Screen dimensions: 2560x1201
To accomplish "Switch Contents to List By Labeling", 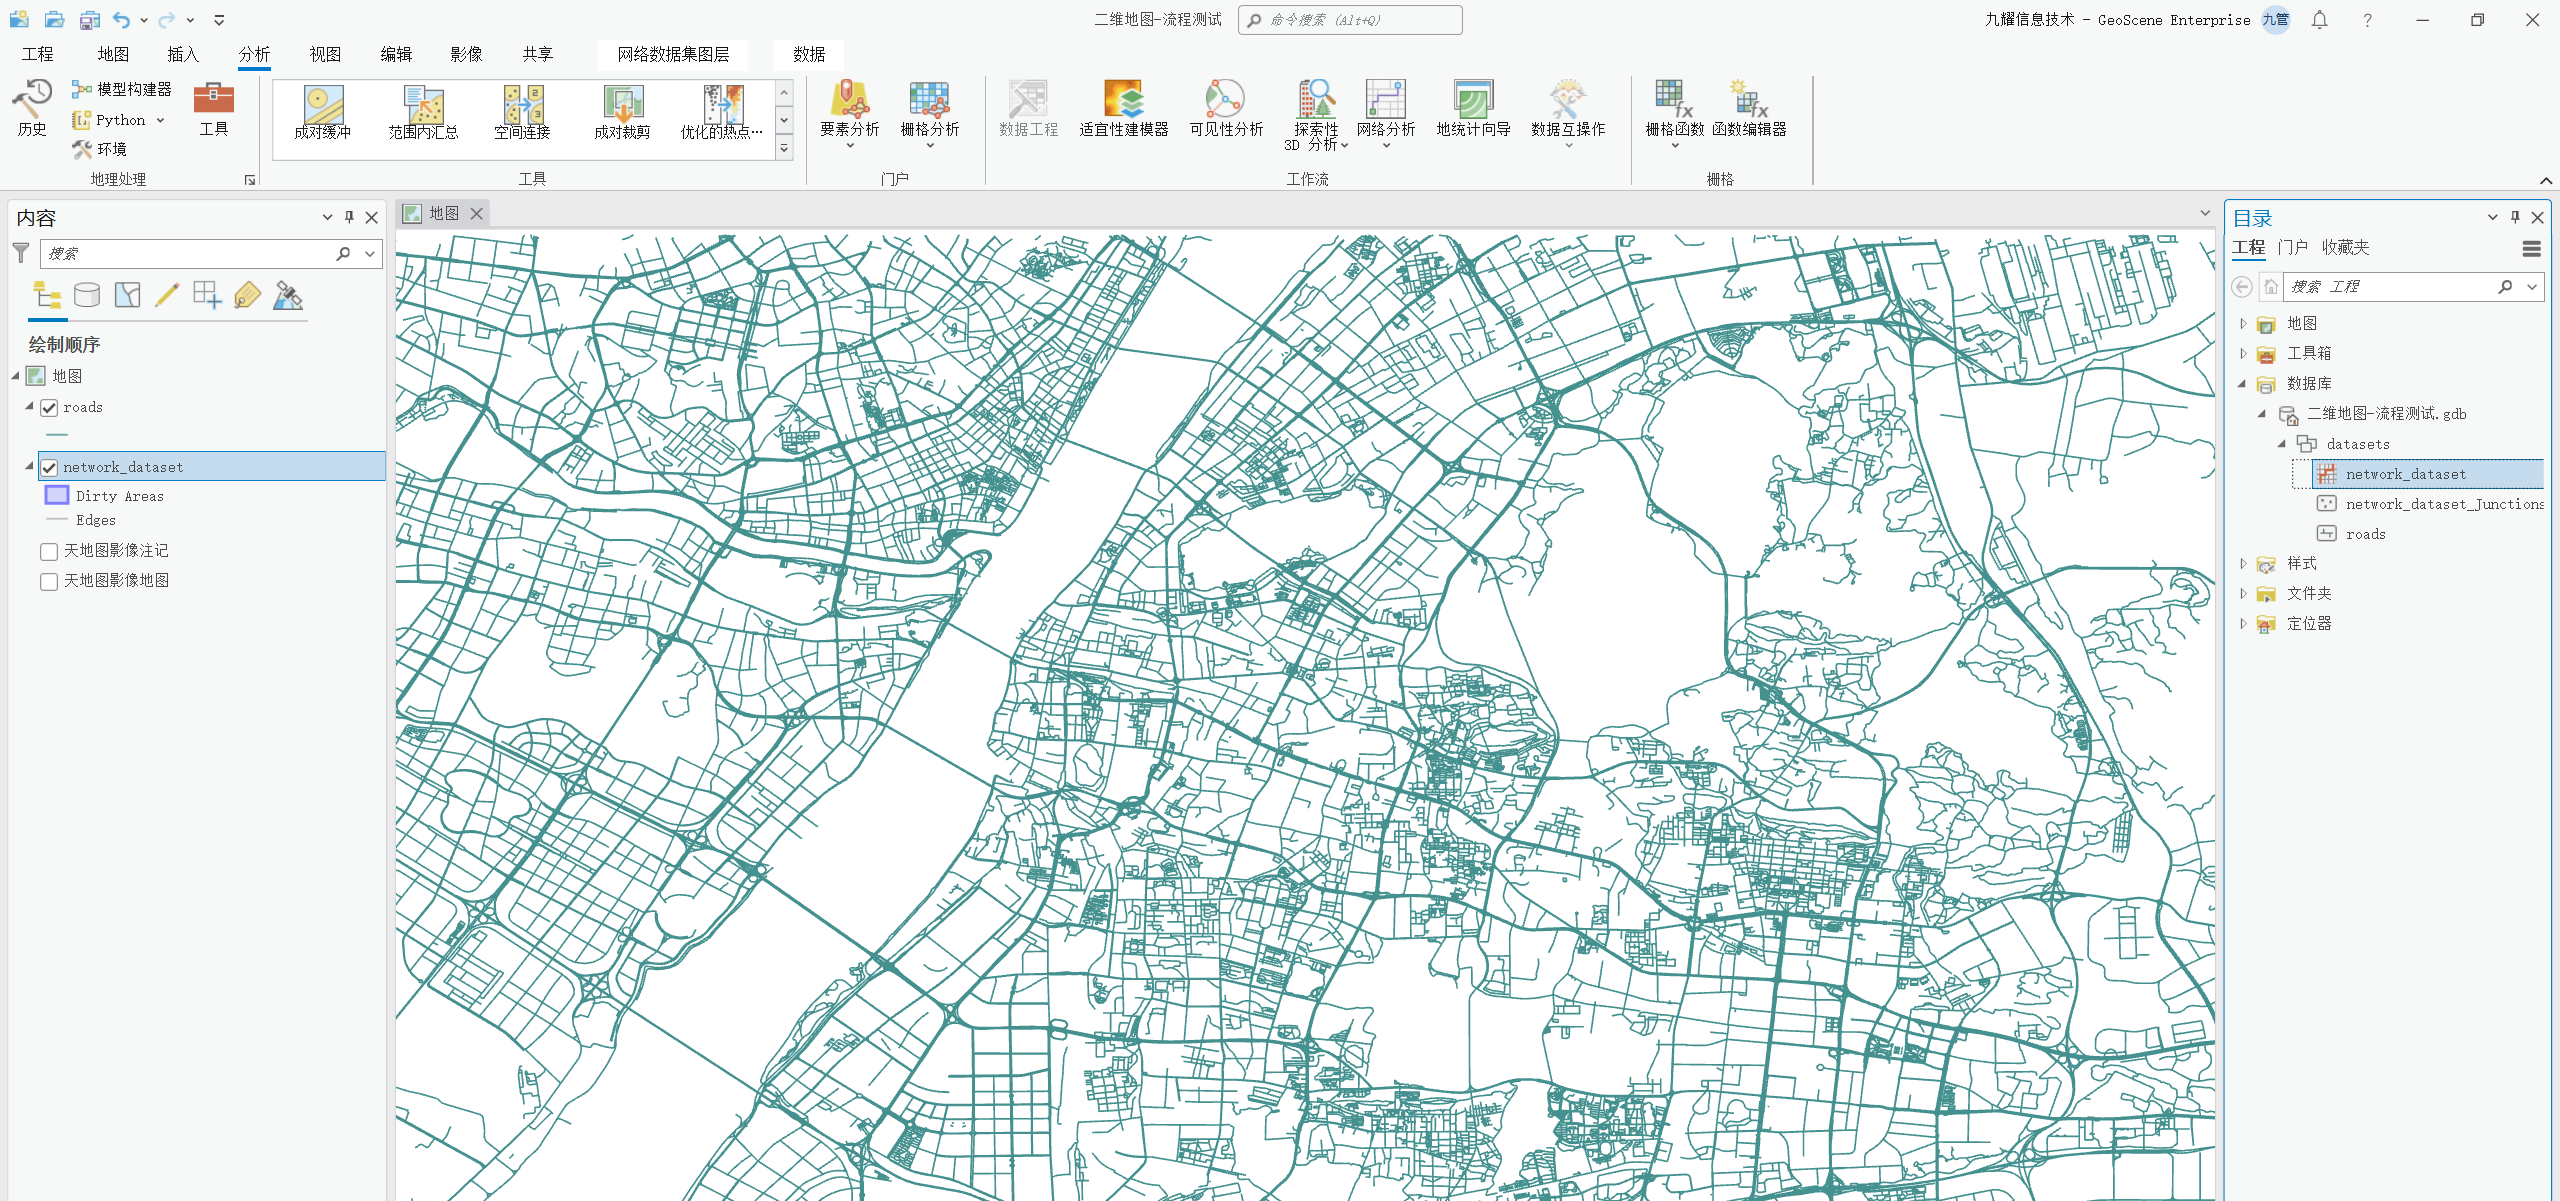I will point(247,295).
